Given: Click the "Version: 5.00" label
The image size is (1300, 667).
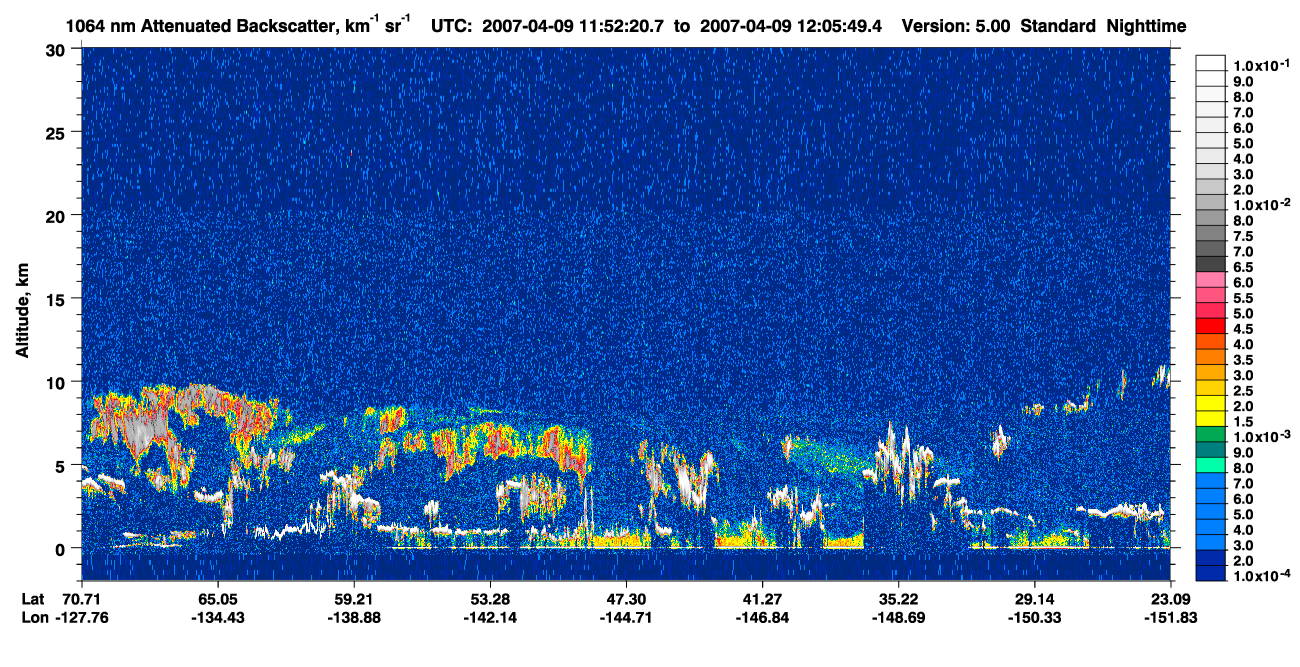Looking at the screenshot, I should [x=957, y=26].
